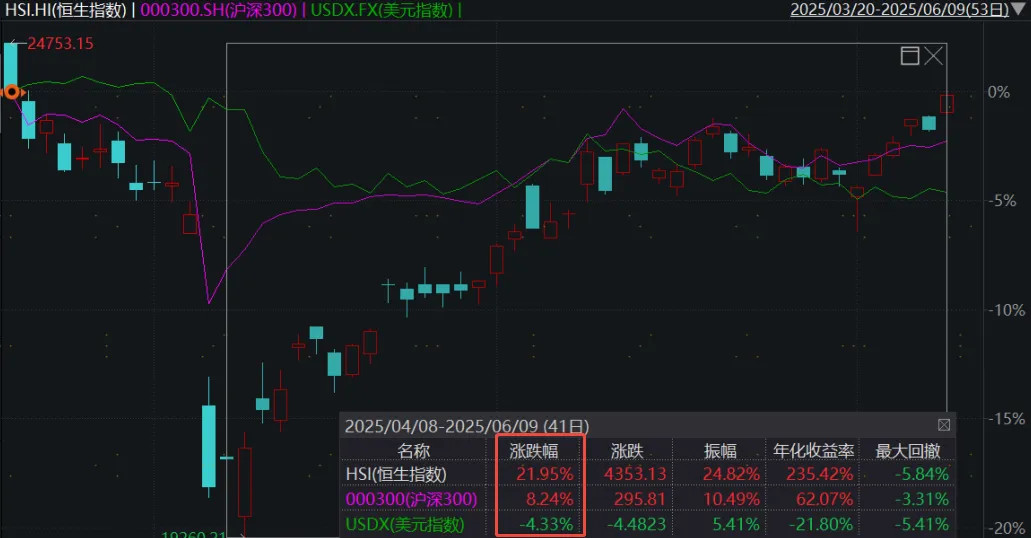Click the 24.82% amplitude value
Viewport: 1031px width, 538px height.
[731, 474]
